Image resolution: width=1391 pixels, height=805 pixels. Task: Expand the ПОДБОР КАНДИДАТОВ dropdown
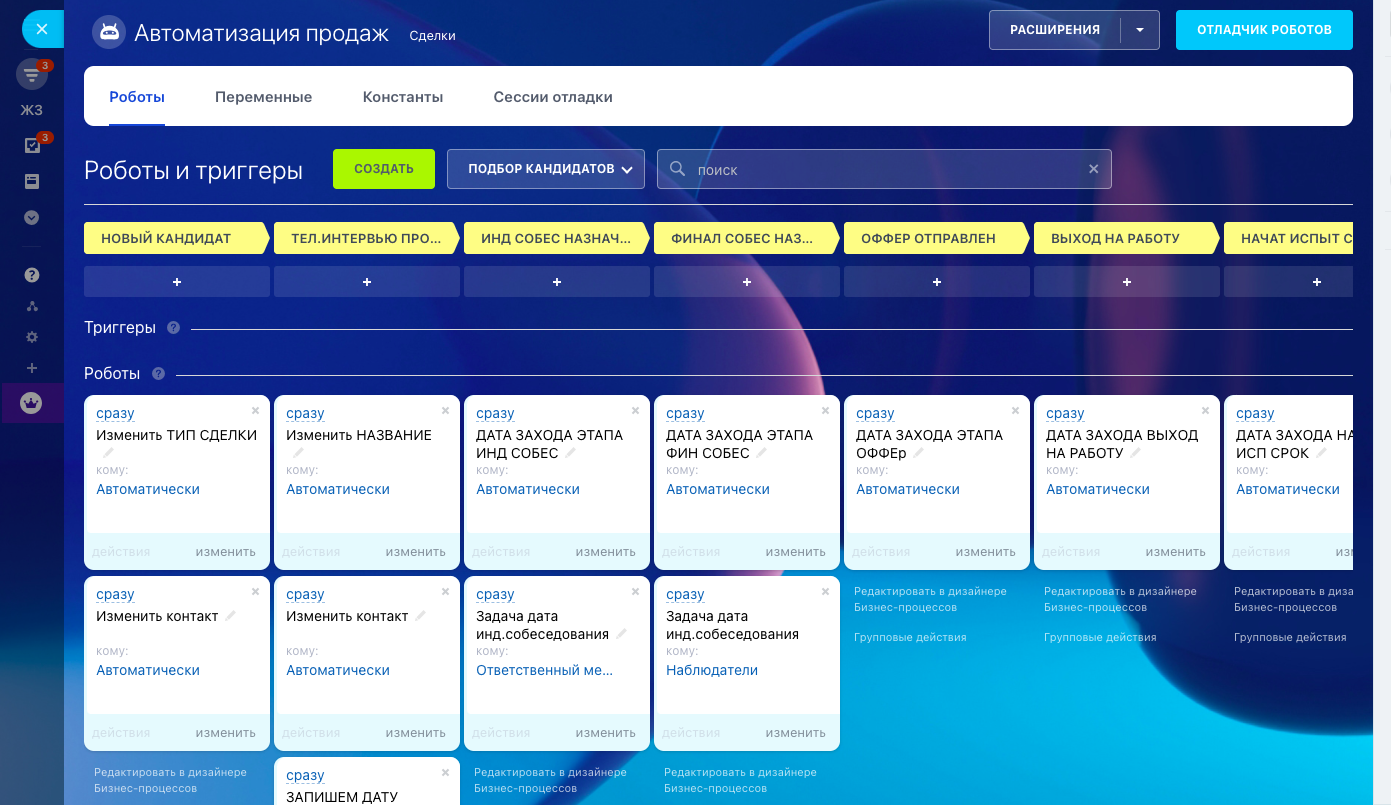[545, 169]
